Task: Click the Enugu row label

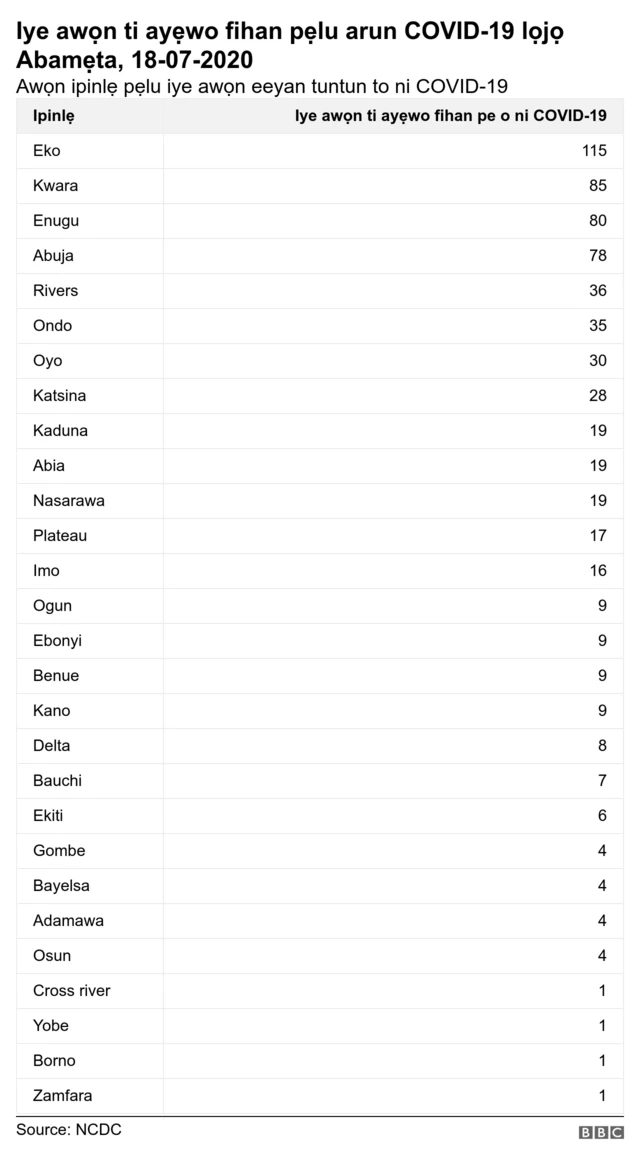Action: tap(56, 221)
